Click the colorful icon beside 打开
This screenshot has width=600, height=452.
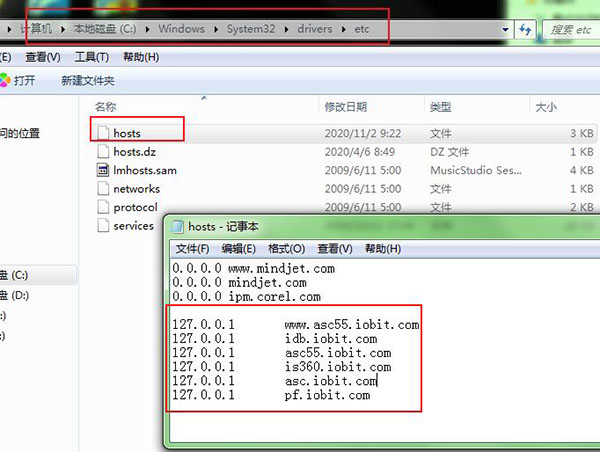pyautogui.click(x=5, y=80)
